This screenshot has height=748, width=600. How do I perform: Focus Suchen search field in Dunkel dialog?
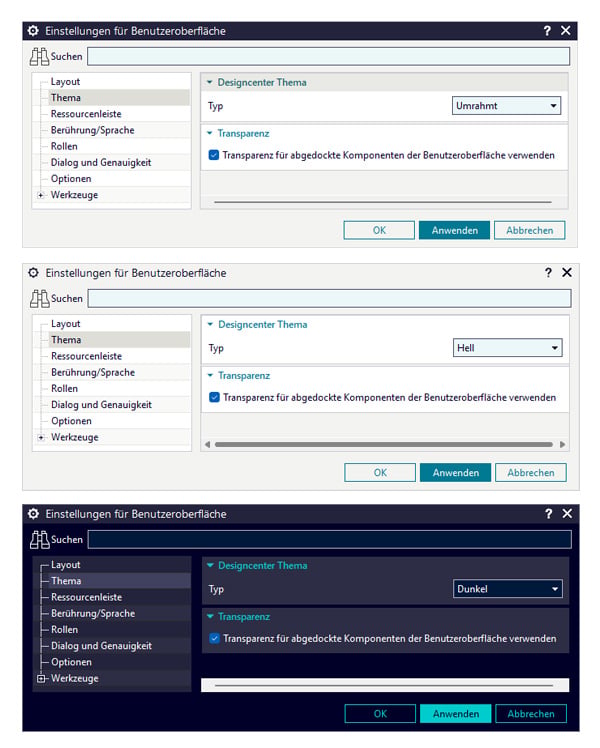[x=330, y=540]
